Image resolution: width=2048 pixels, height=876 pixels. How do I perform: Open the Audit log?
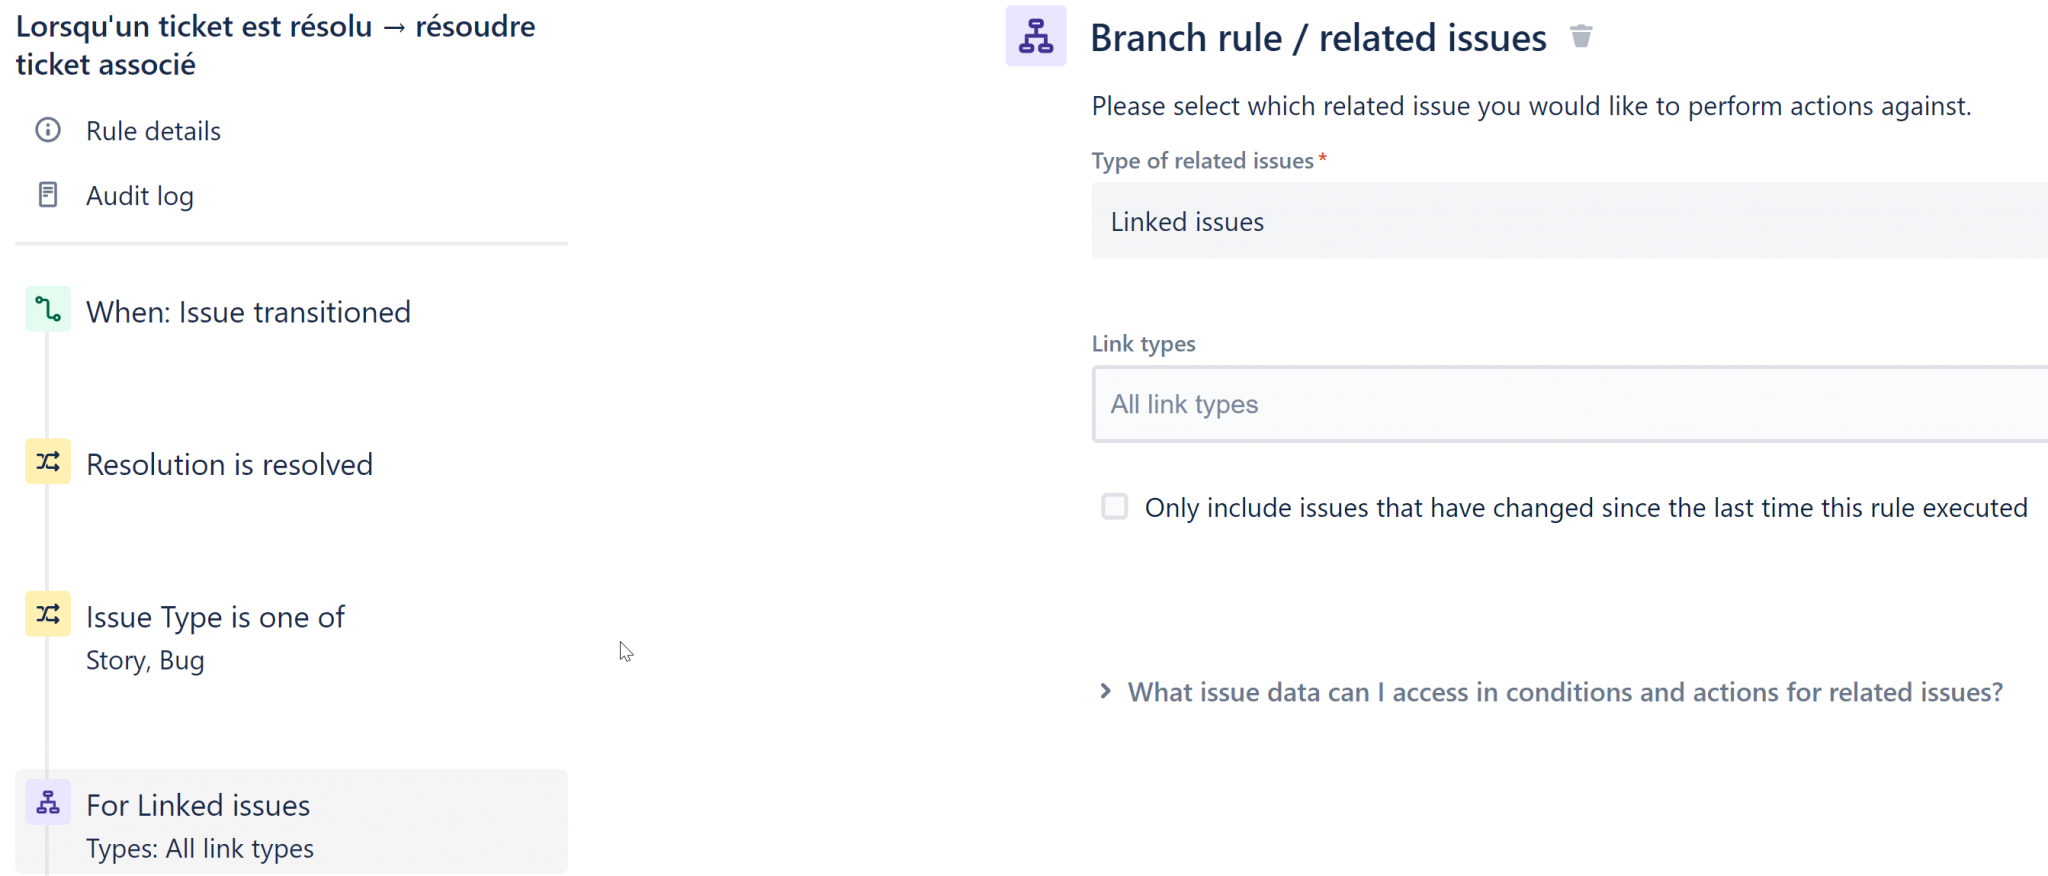coord(140,196)
